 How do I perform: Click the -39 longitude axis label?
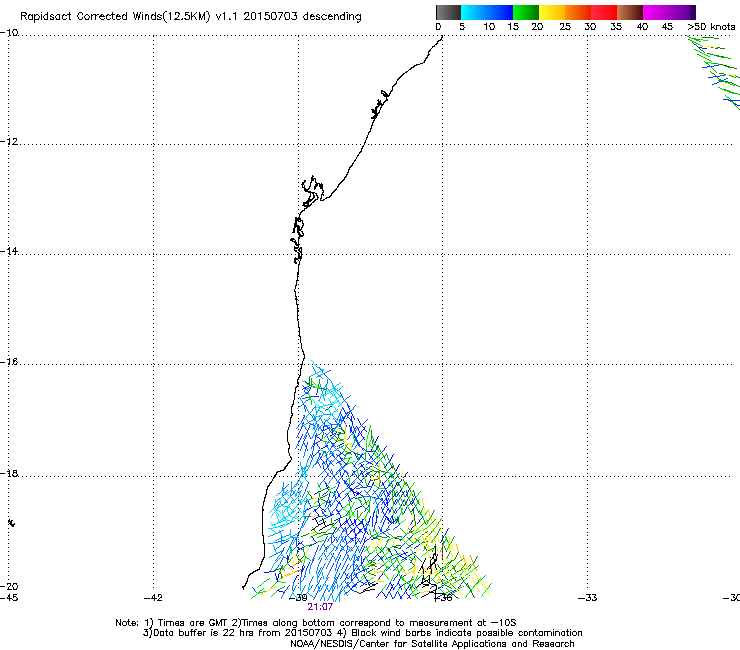coord(298,598)
